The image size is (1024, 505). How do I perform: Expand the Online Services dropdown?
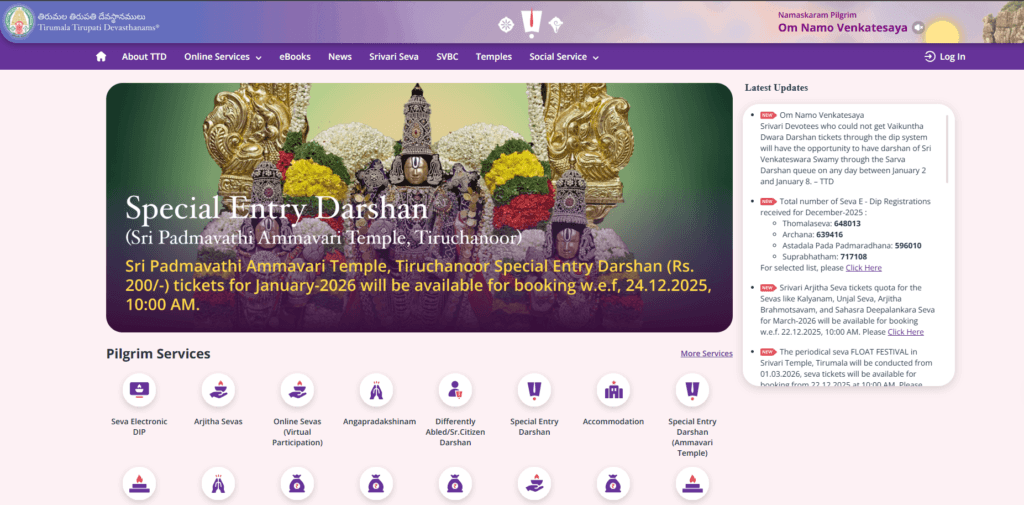(x=223, y=57)
